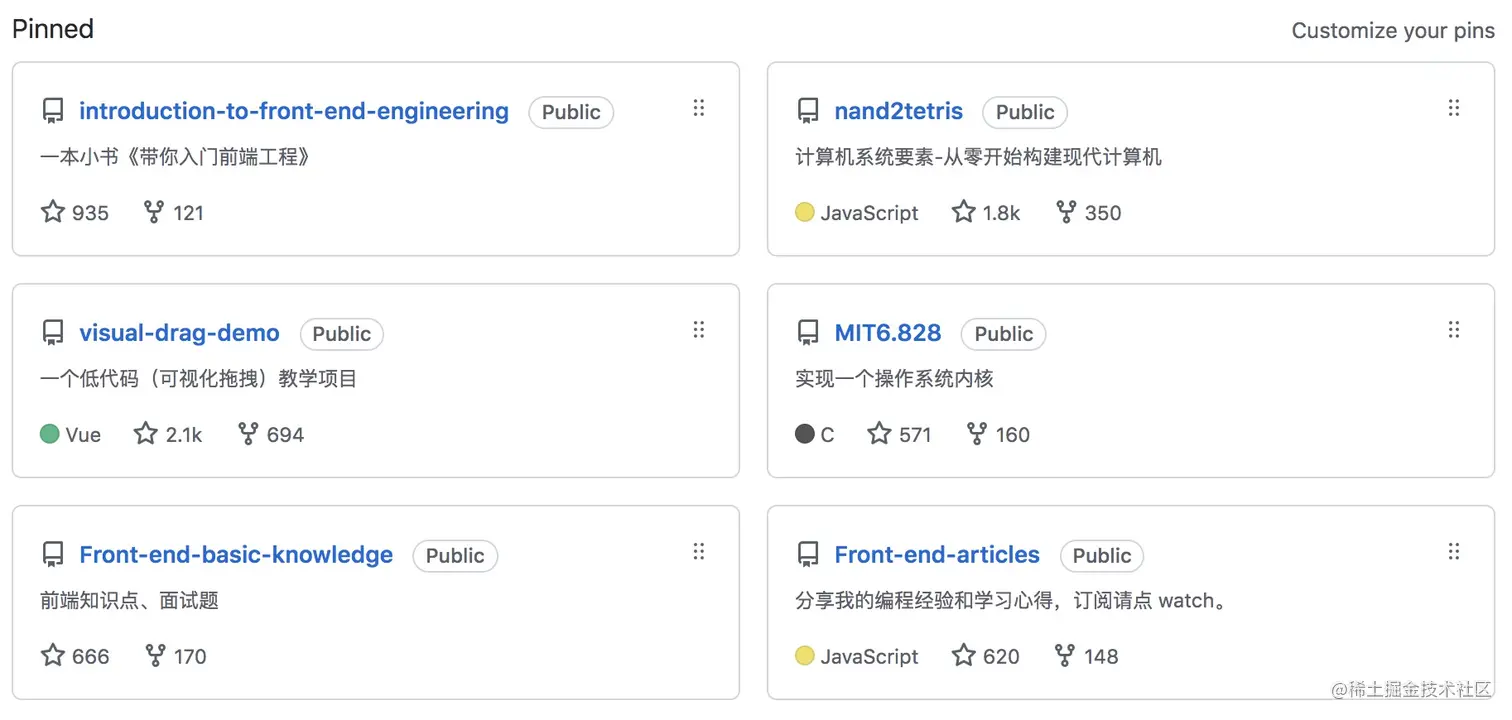Click the yellow JavaScript dot on nand2tetris
The image size is (1512, 720).
[x=804, y=212]
